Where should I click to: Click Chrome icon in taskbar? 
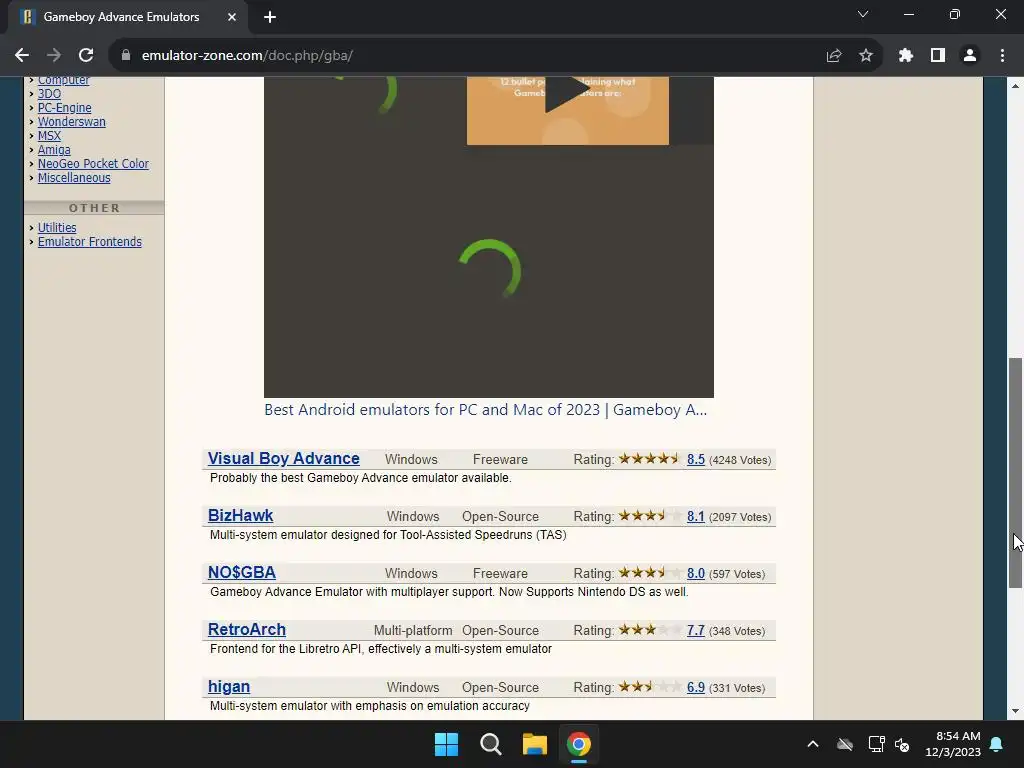click(579, 744)
